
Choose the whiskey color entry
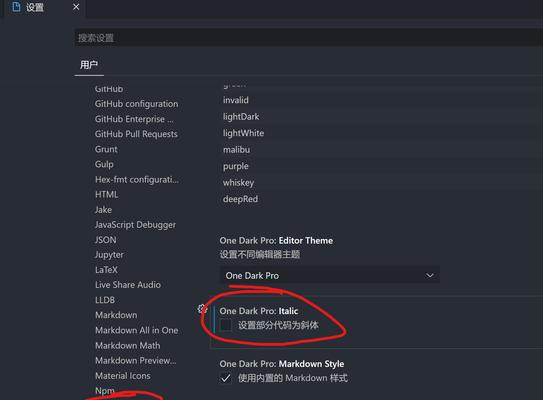click(x=239, y=183)
